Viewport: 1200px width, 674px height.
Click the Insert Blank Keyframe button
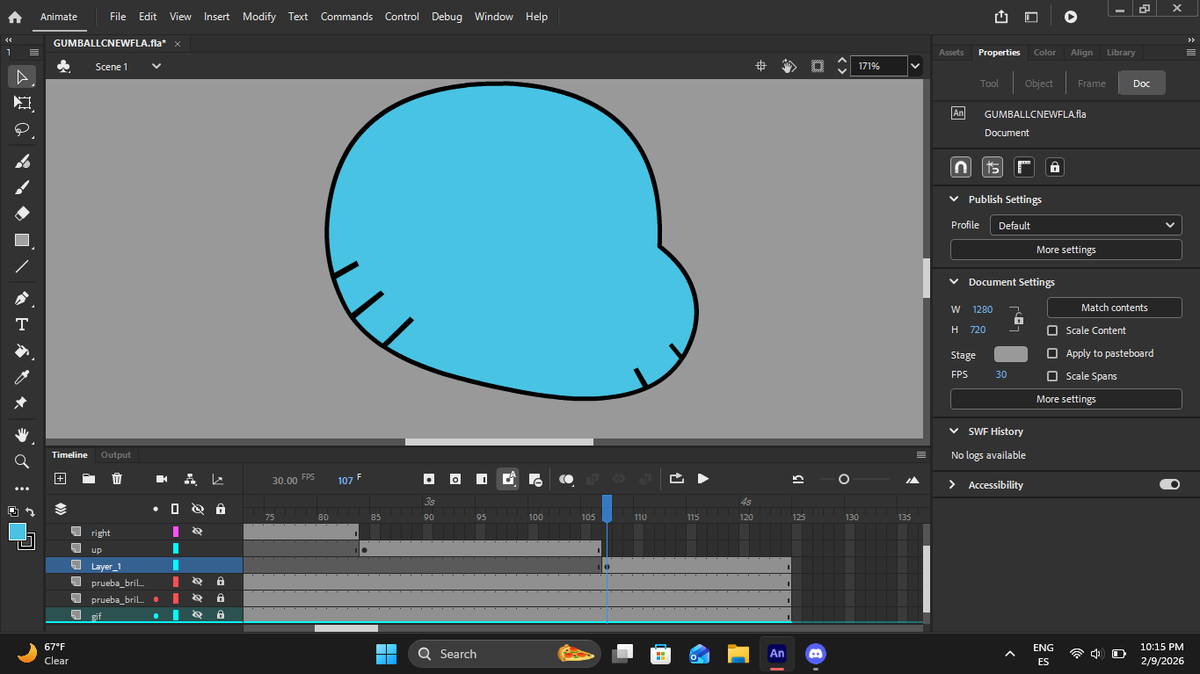click(x=455, y=480)
